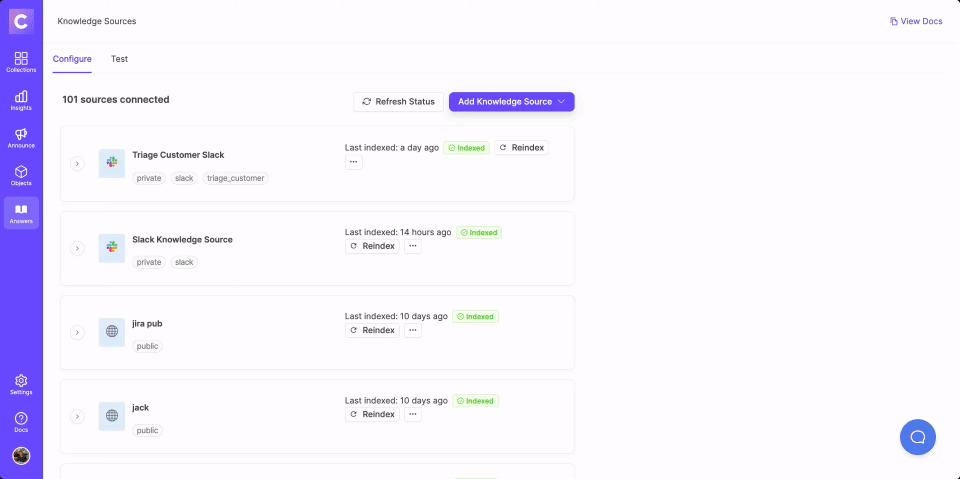Select the Configure tab
This screenshot has height=479, width=960.
click(x=72, y=59)
